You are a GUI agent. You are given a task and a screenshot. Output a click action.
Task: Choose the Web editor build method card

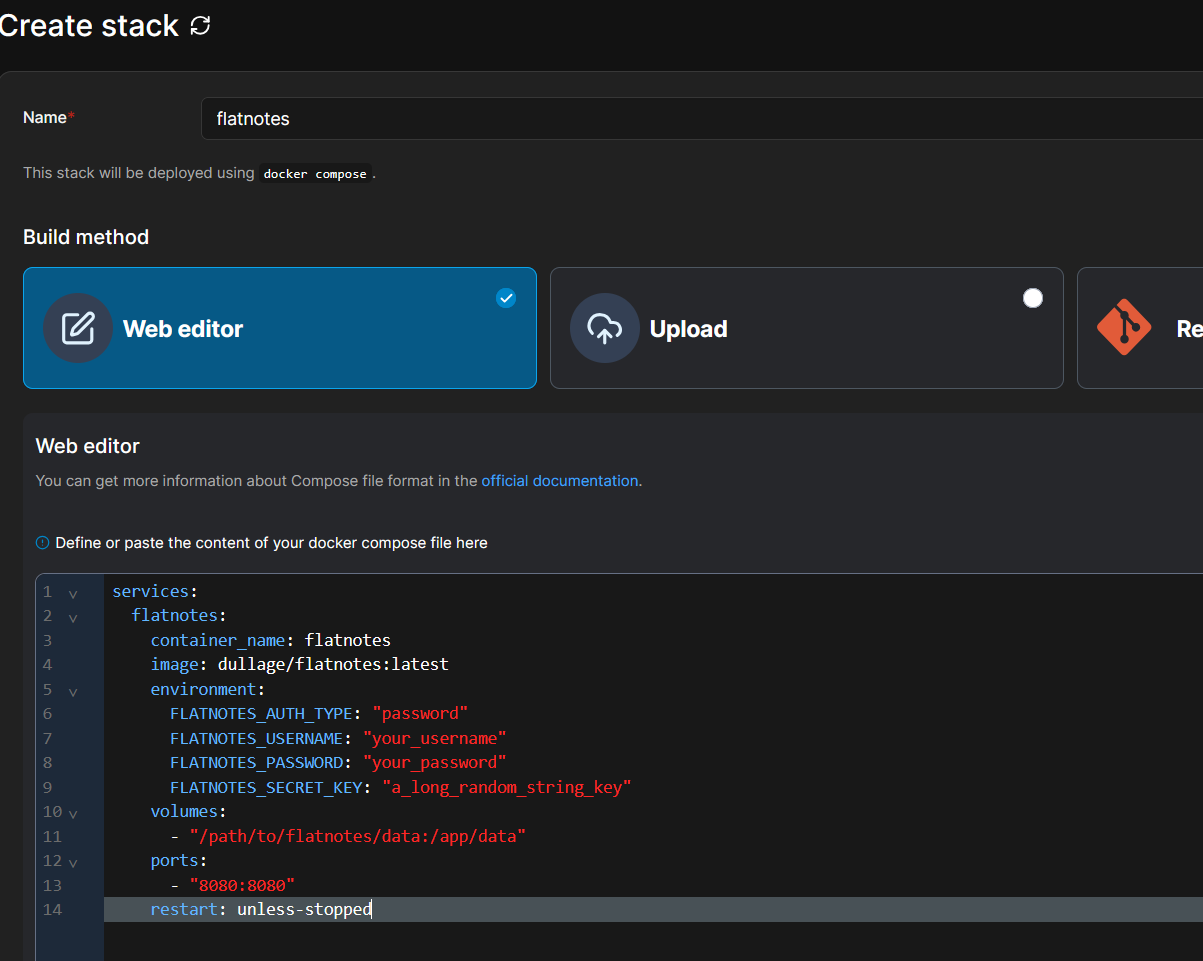click(280, 328)
